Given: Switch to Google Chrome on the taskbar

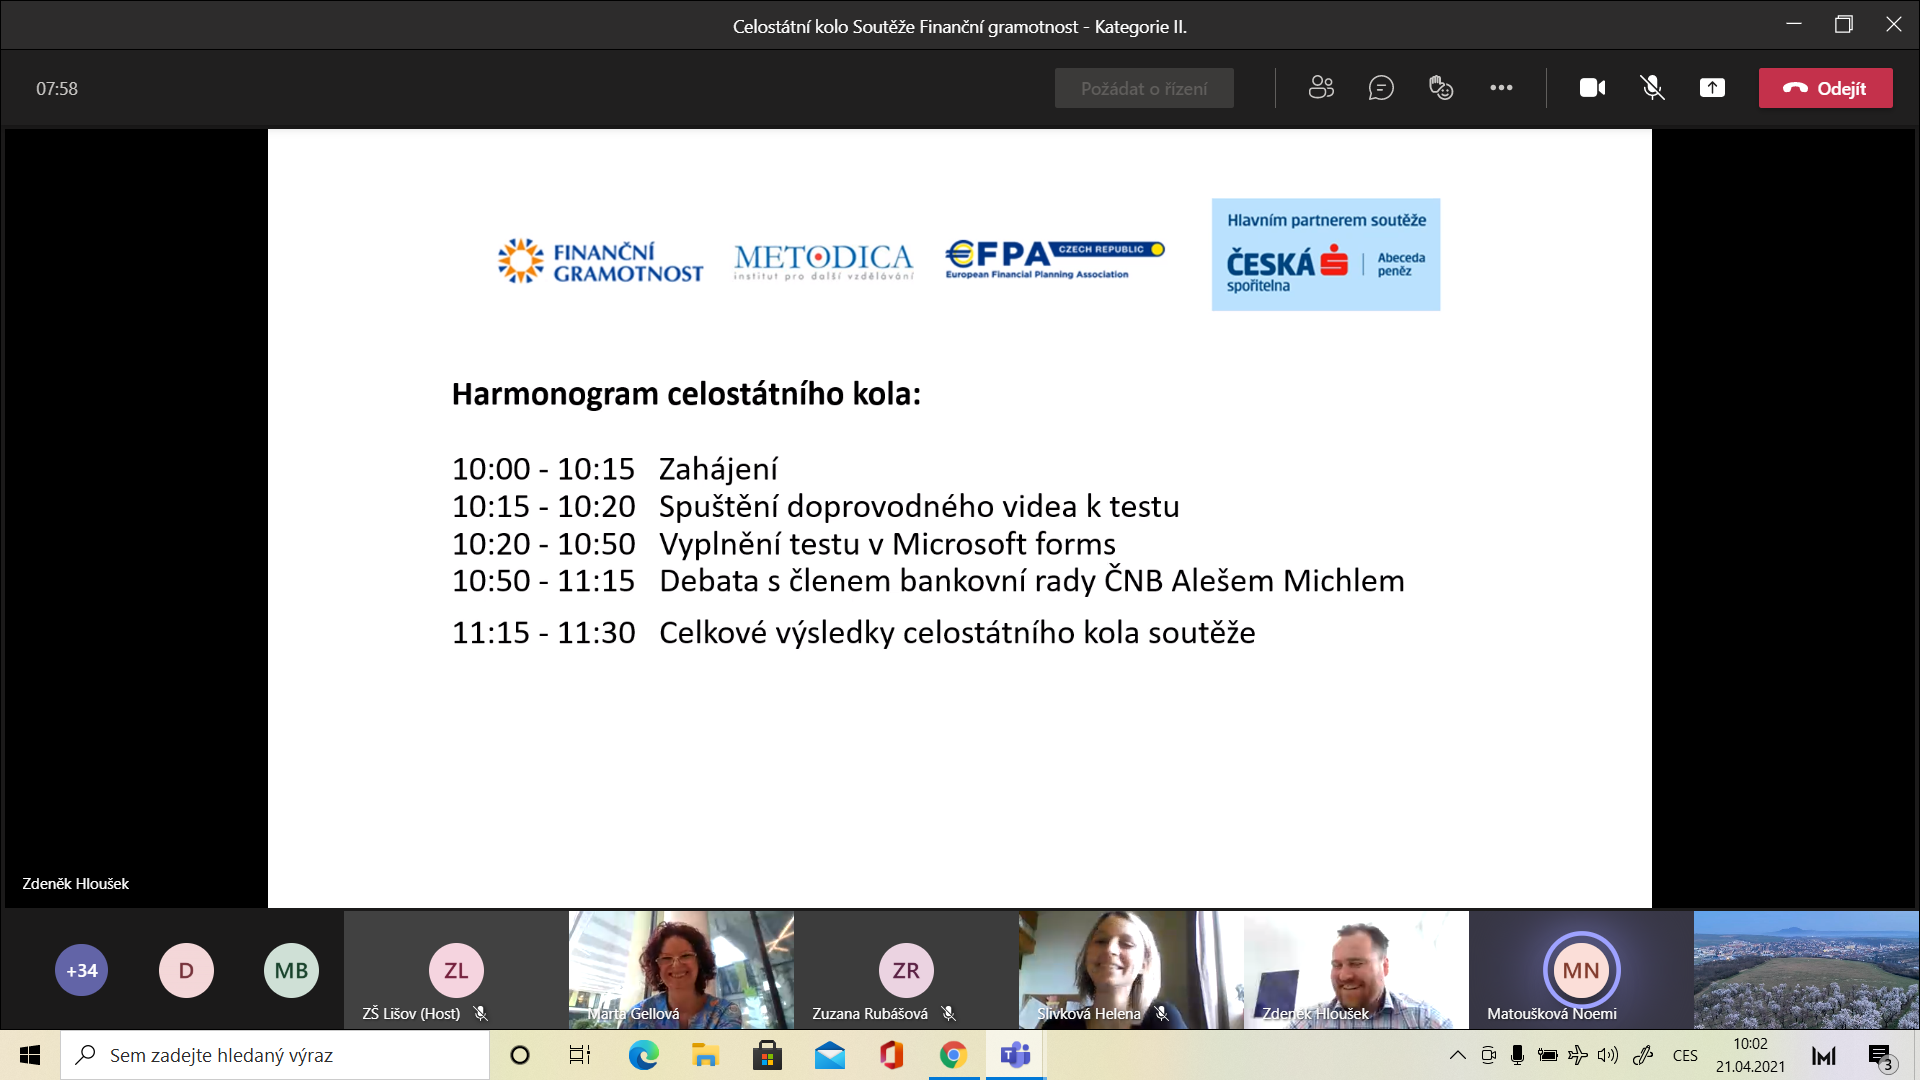Looking at the screenshot, I should click(953, 1055).
